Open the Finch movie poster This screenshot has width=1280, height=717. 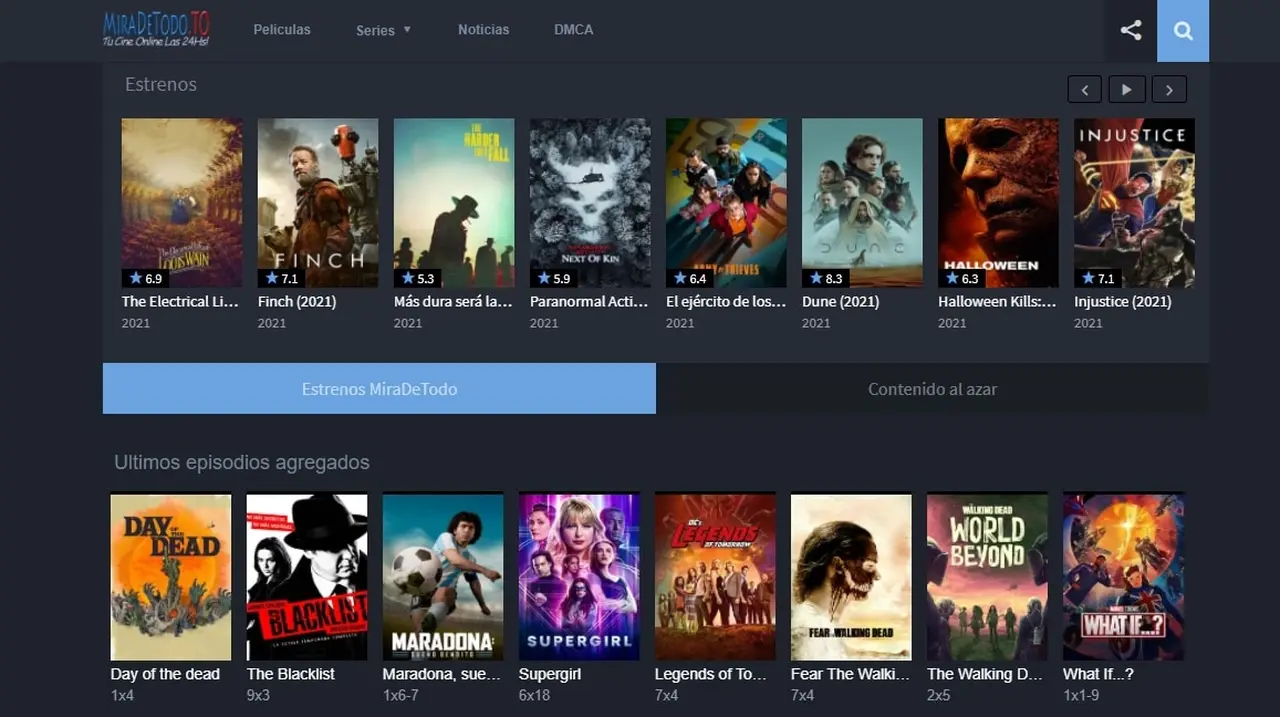[318, 203]
